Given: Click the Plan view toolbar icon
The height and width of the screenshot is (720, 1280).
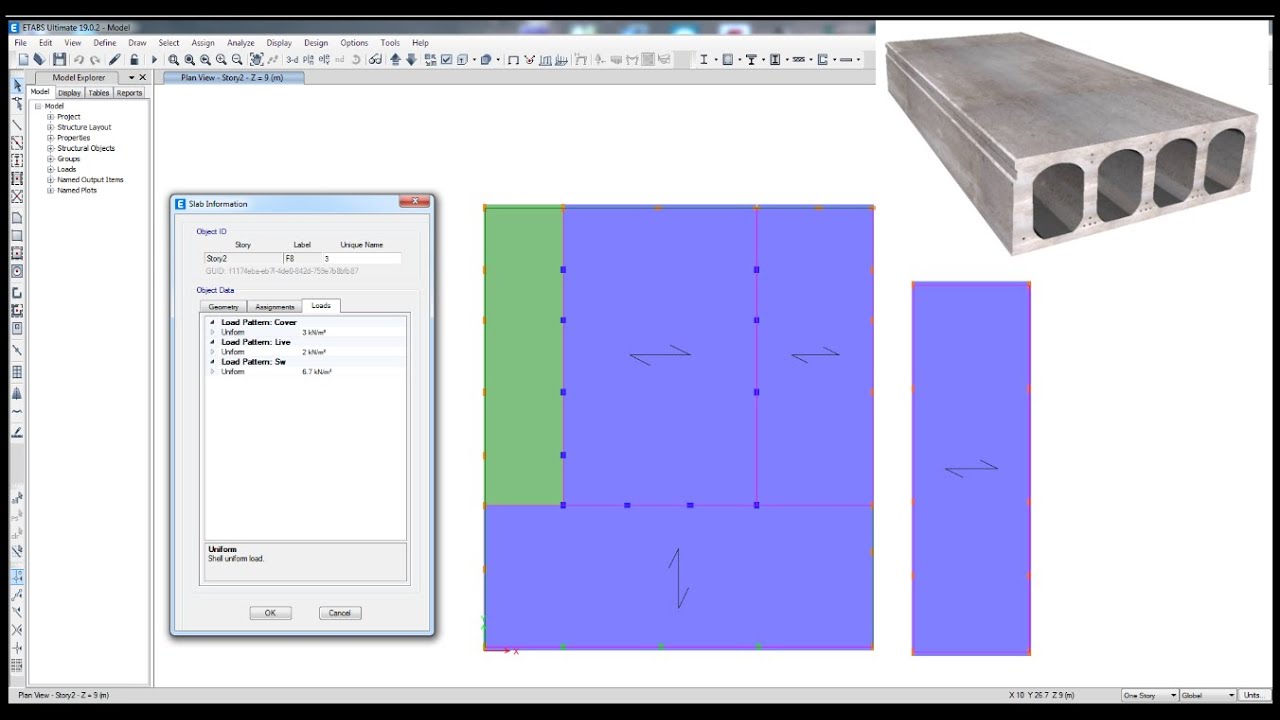Looking at the screenshot, I should click(x=309, y=60).
